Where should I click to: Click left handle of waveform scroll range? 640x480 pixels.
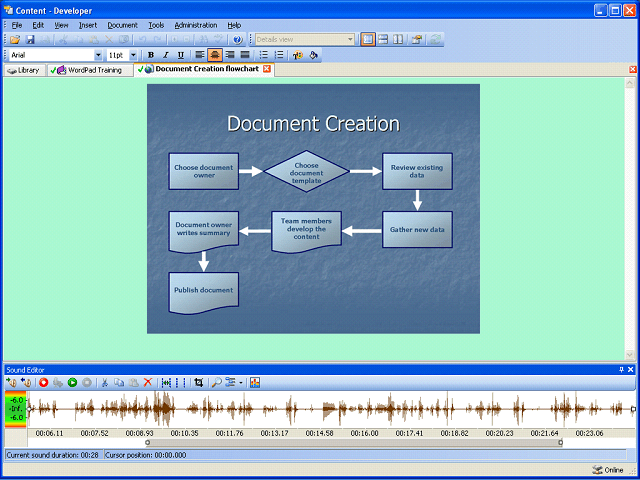pyautogui.click(x=148, y=442)
